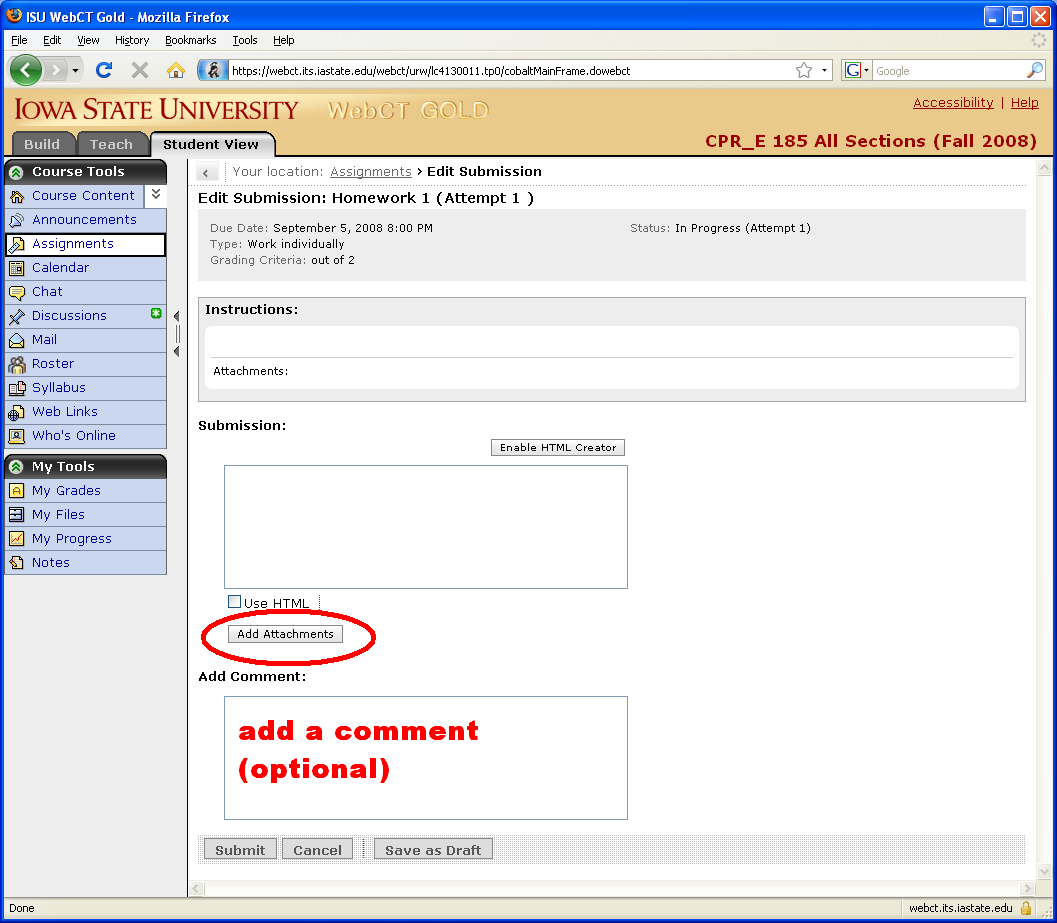Open the search engine selector dropdown
The width and height of the screenshot is (1057, 923).
click(857, 70)
